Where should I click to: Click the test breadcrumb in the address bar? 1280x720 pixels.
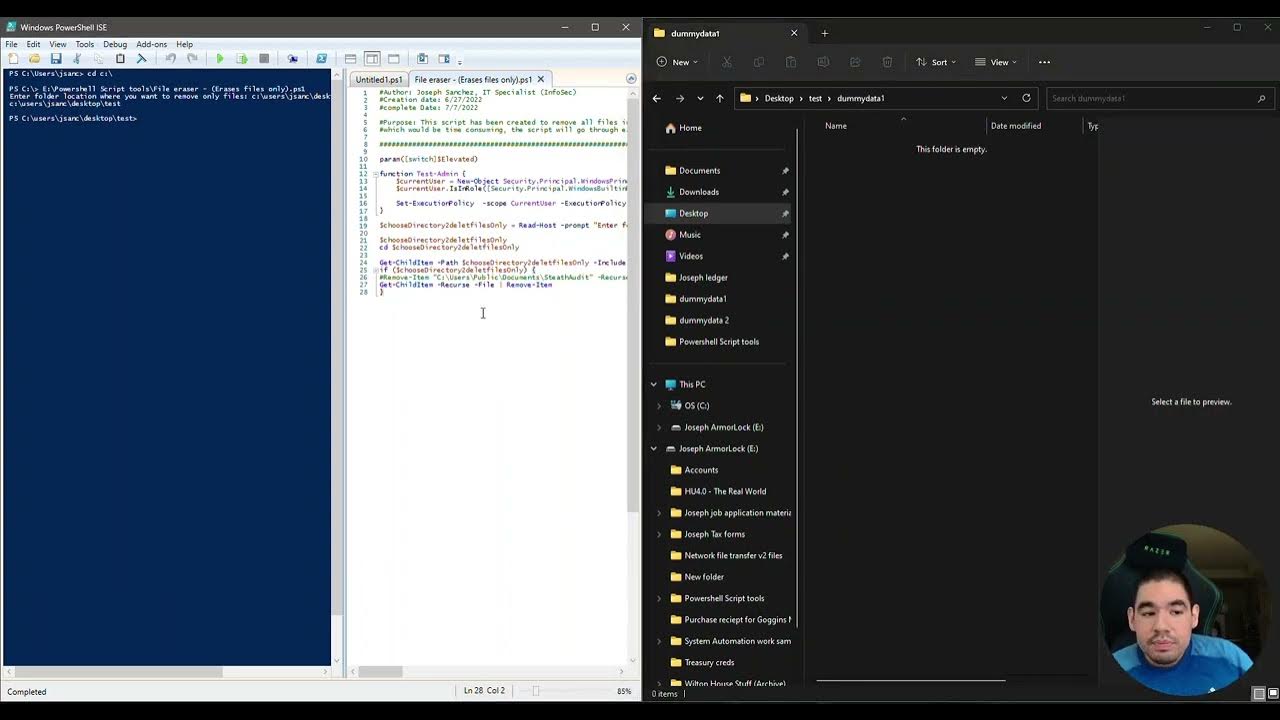(x=815, y=98)
